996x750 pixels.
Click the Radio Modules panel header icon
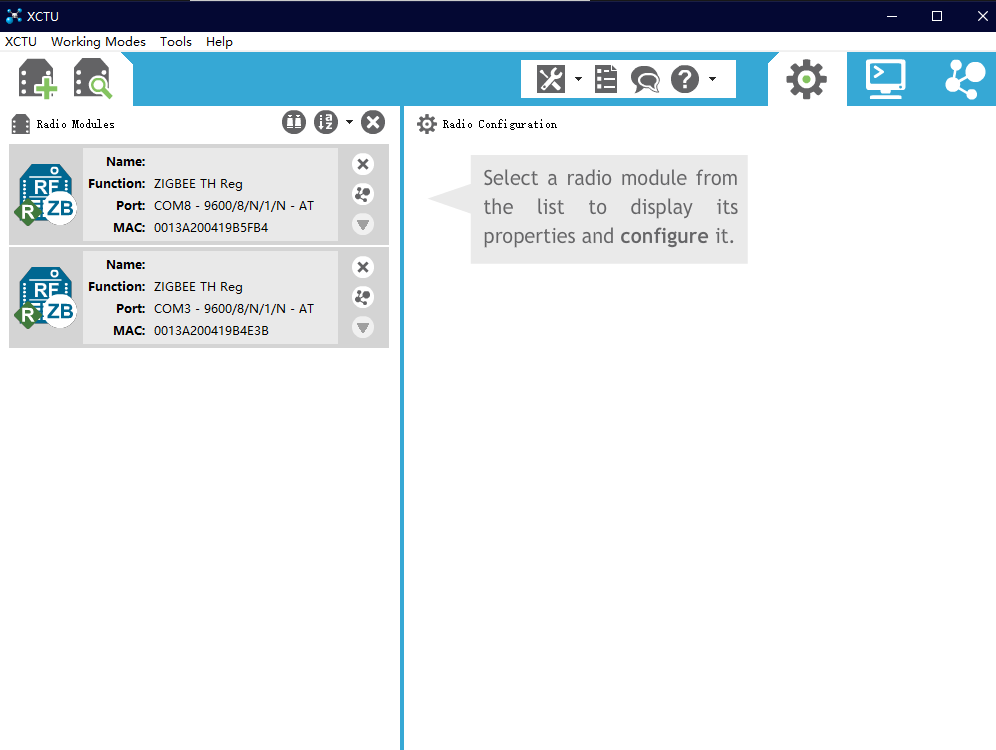[20, 124]
